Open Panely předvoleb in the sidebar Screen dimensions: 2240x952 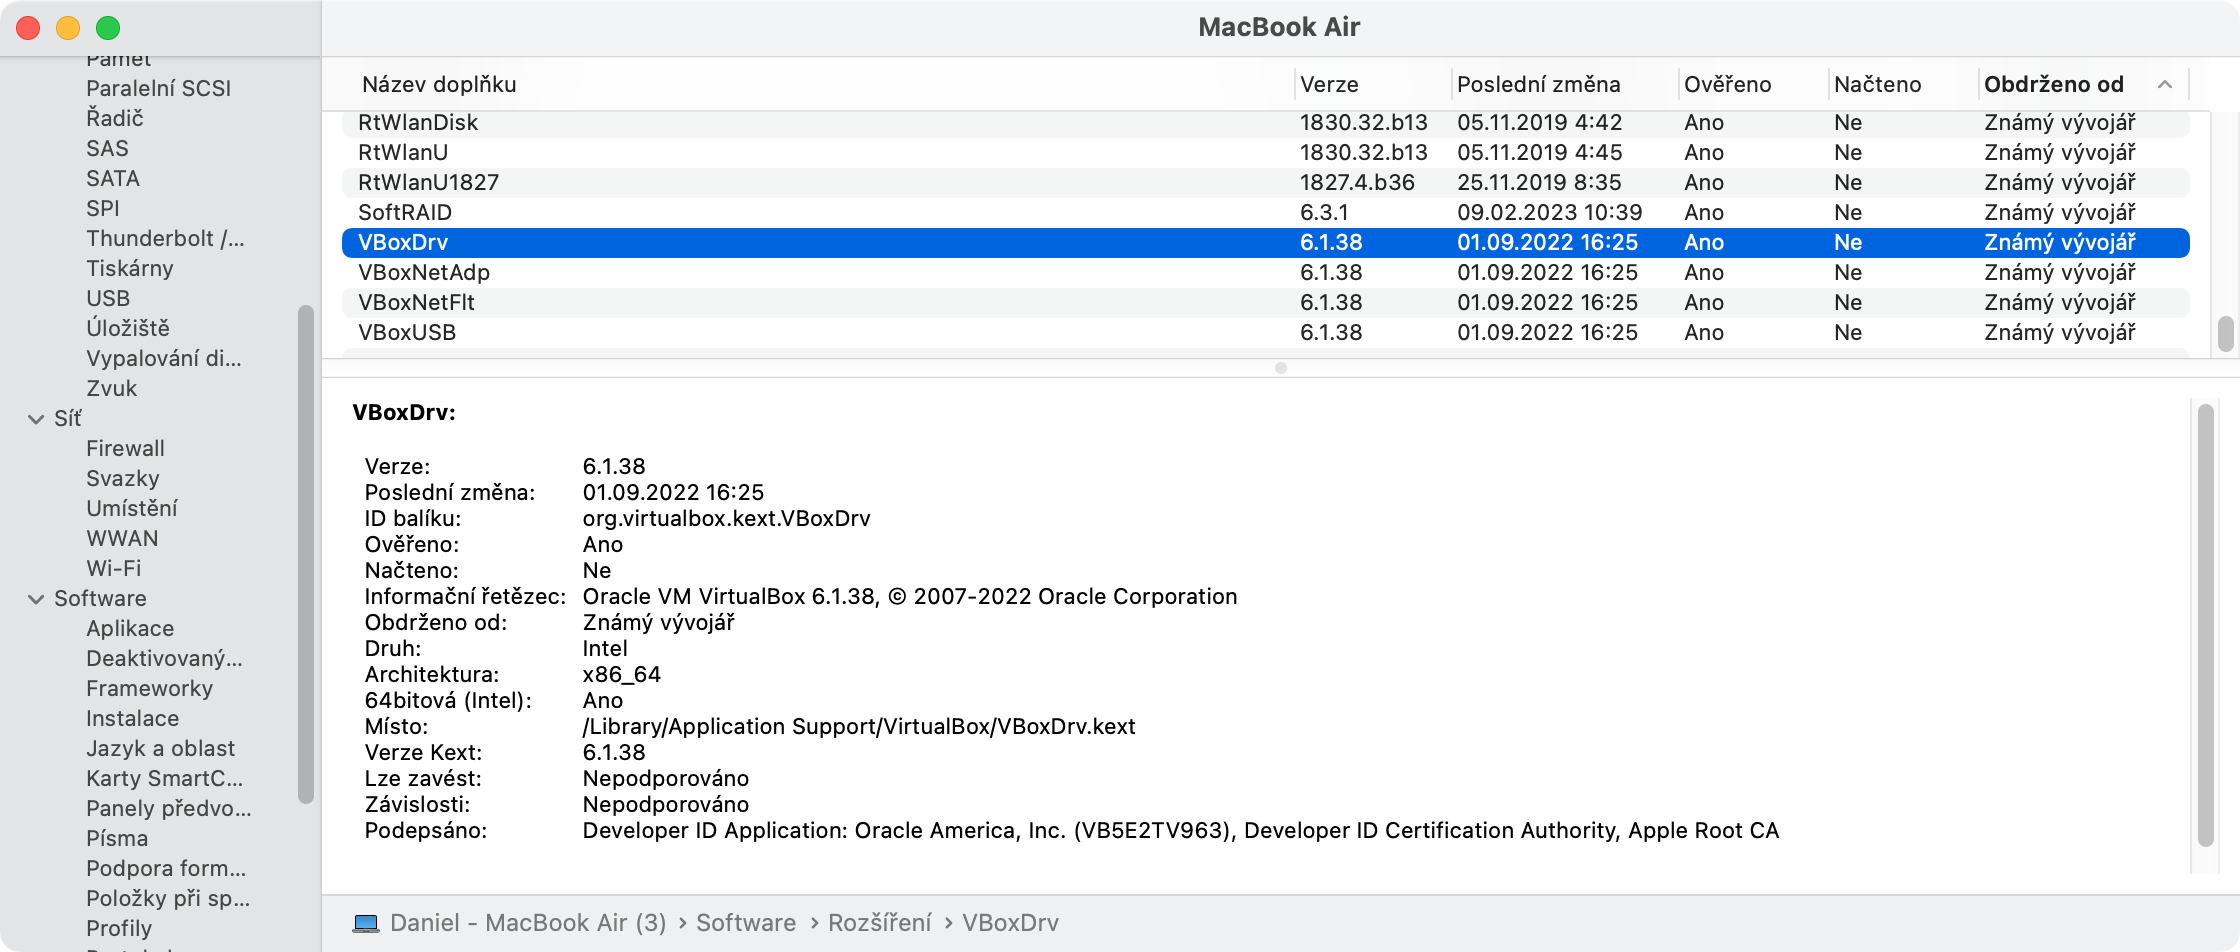[168, 809]
